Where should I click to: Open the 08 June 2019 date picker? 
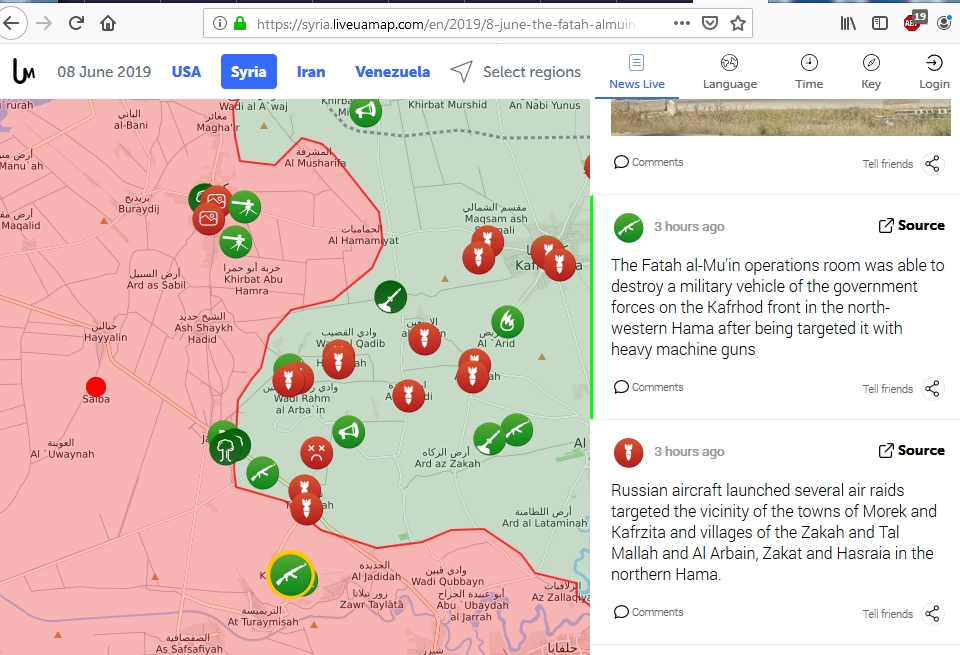coord(104,72)
